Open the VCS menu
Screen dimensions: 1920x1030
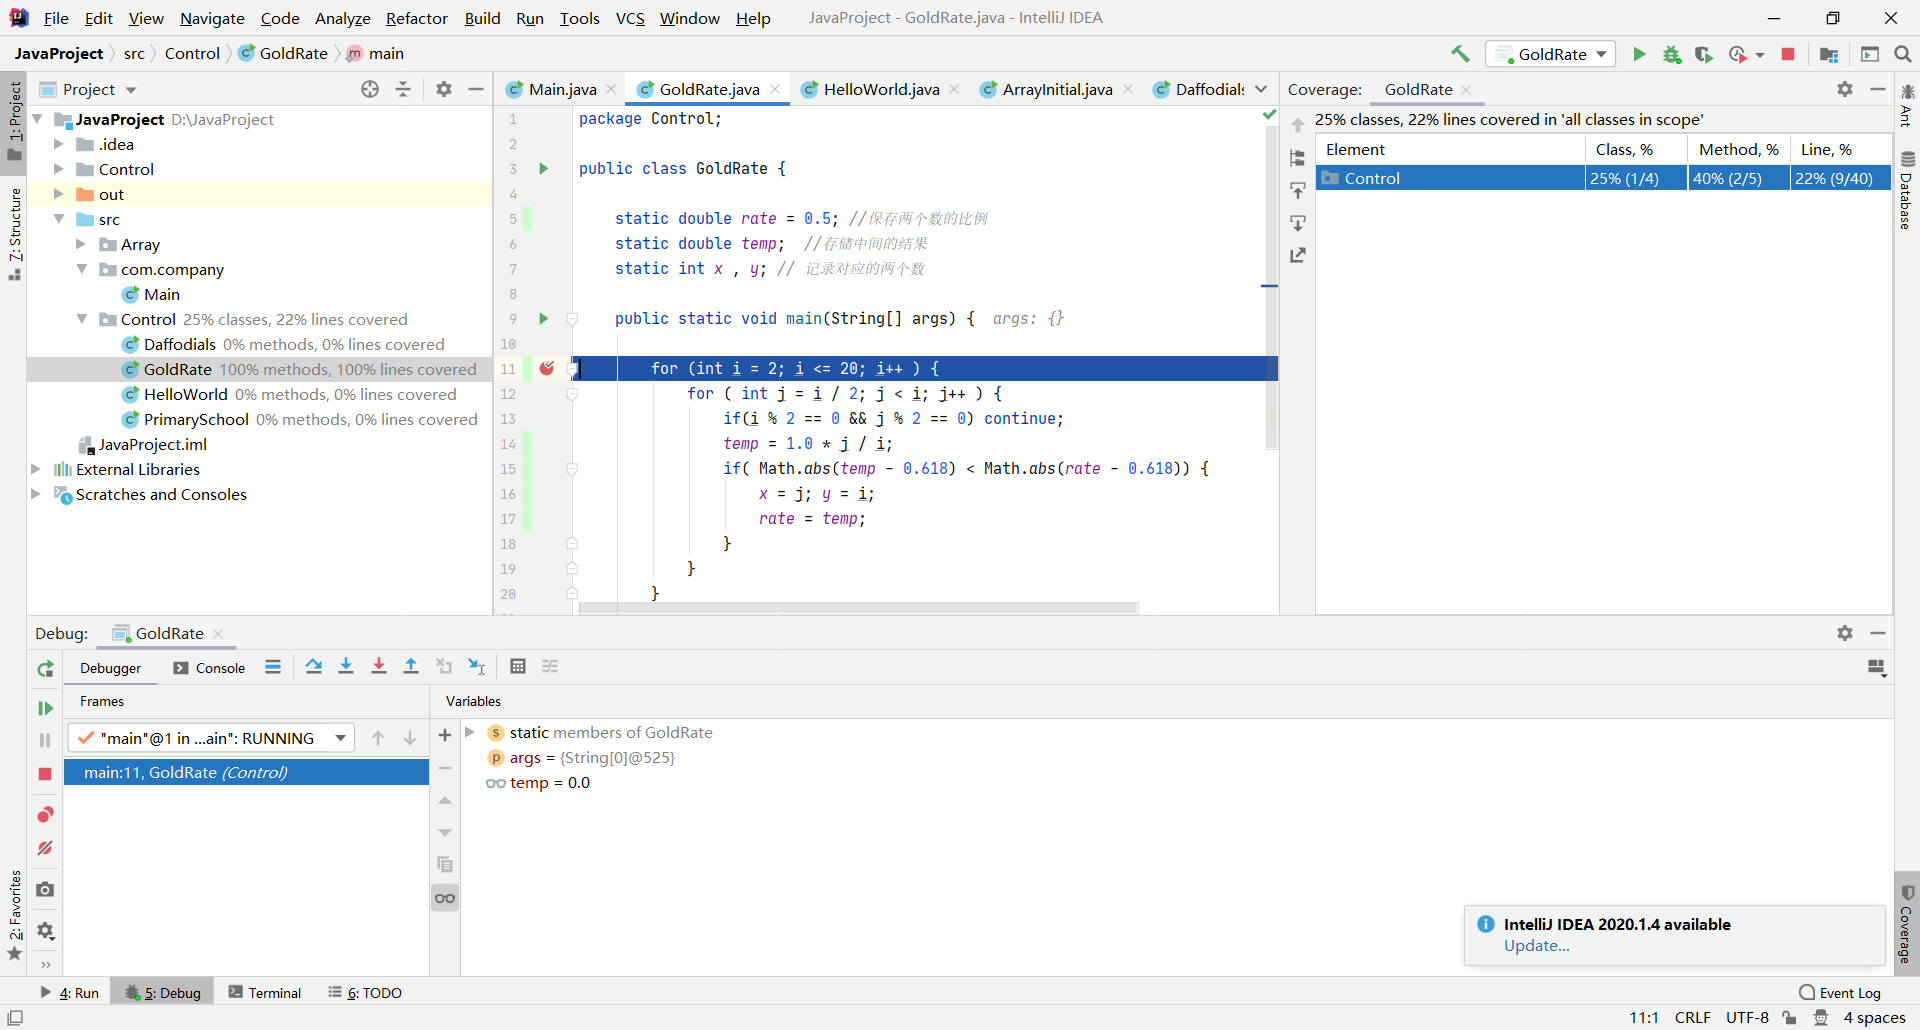630,18
